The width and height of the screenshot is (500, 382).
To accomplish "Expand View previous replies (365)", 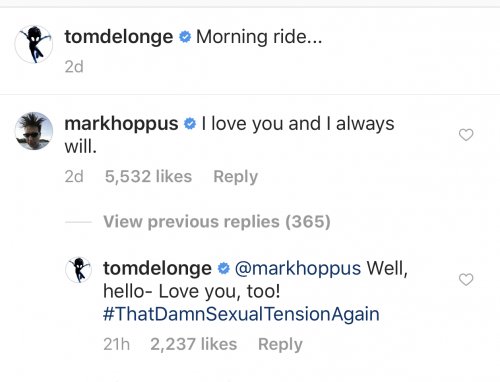I will (x=217, y=222).
